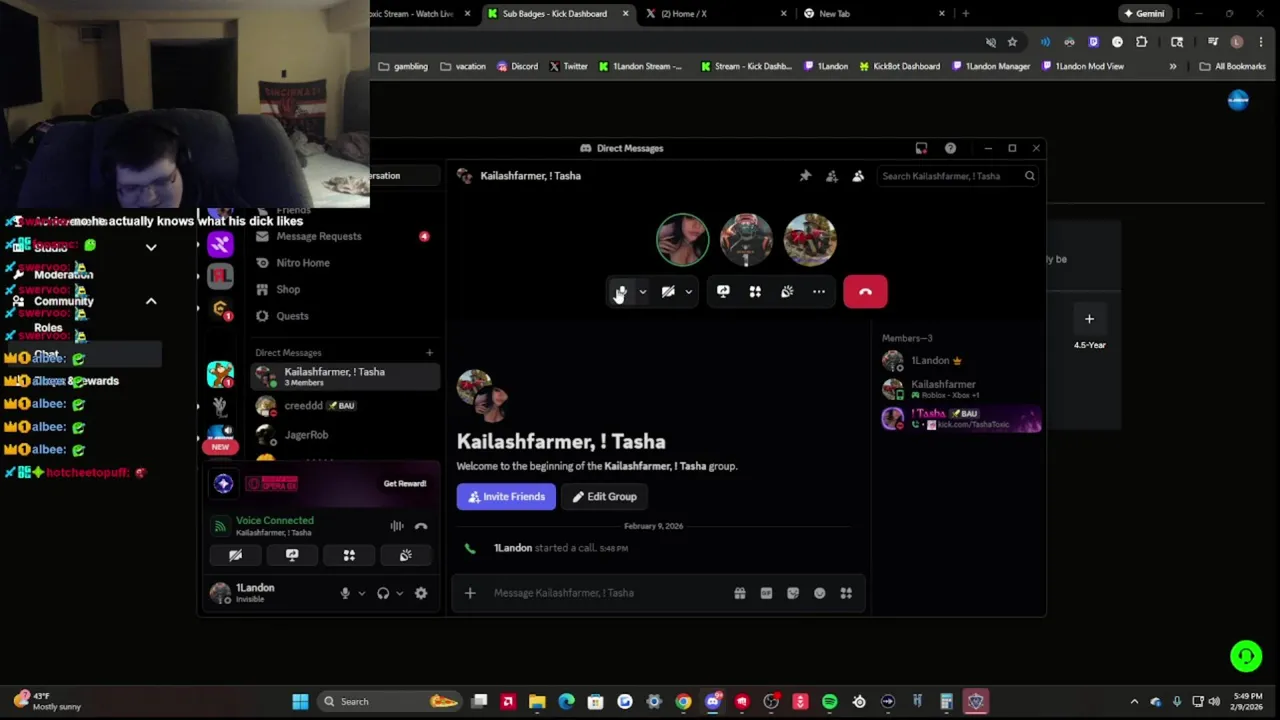This screenshot has width=1280, height=720.
Task: Disconnect from voice in Voice Connected panel
Action: [x=421, y=526]
